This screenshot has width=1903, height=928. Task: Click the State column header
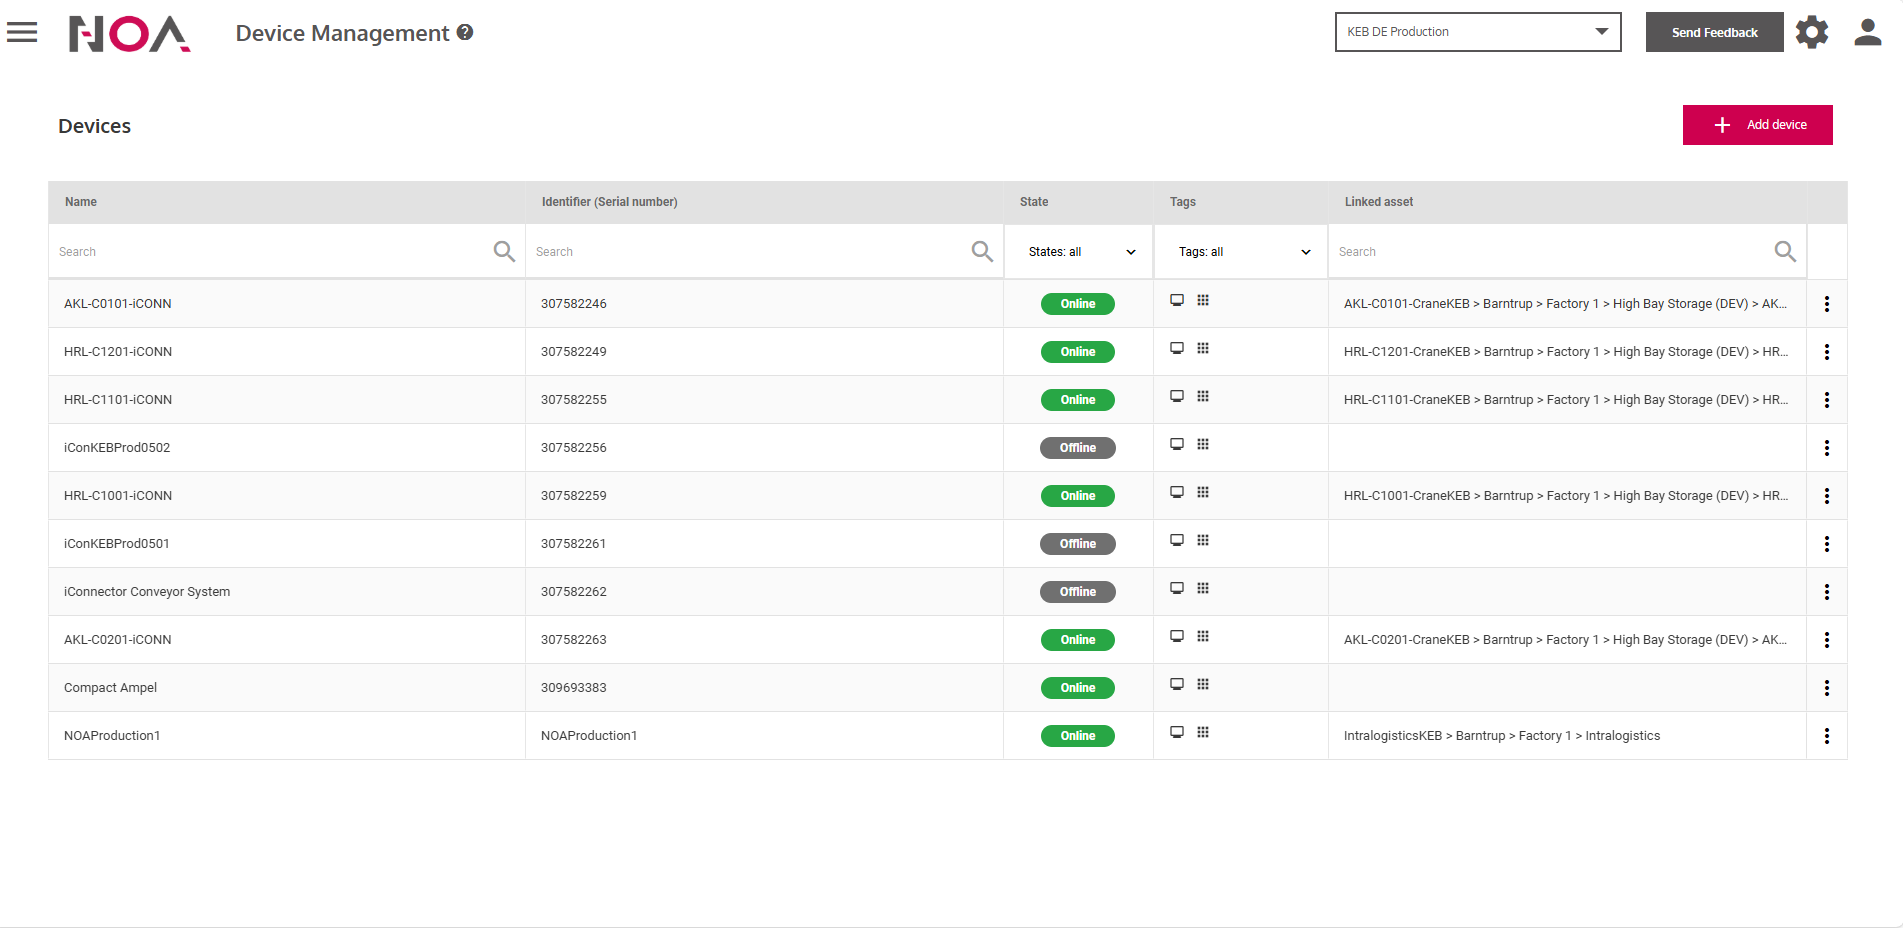1034,202
